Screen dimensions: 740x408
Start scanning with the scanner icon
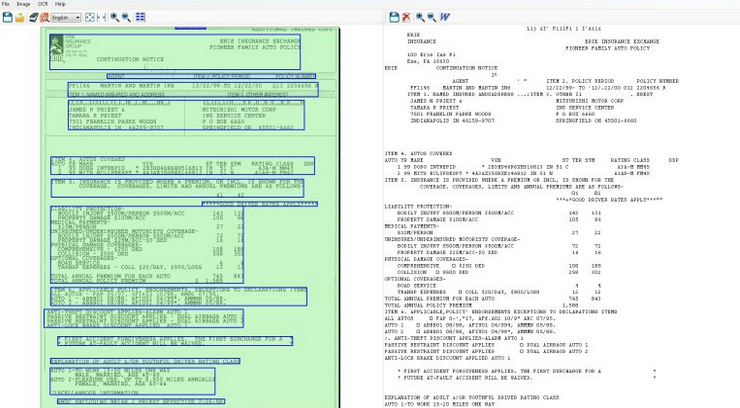coord(33,17)
